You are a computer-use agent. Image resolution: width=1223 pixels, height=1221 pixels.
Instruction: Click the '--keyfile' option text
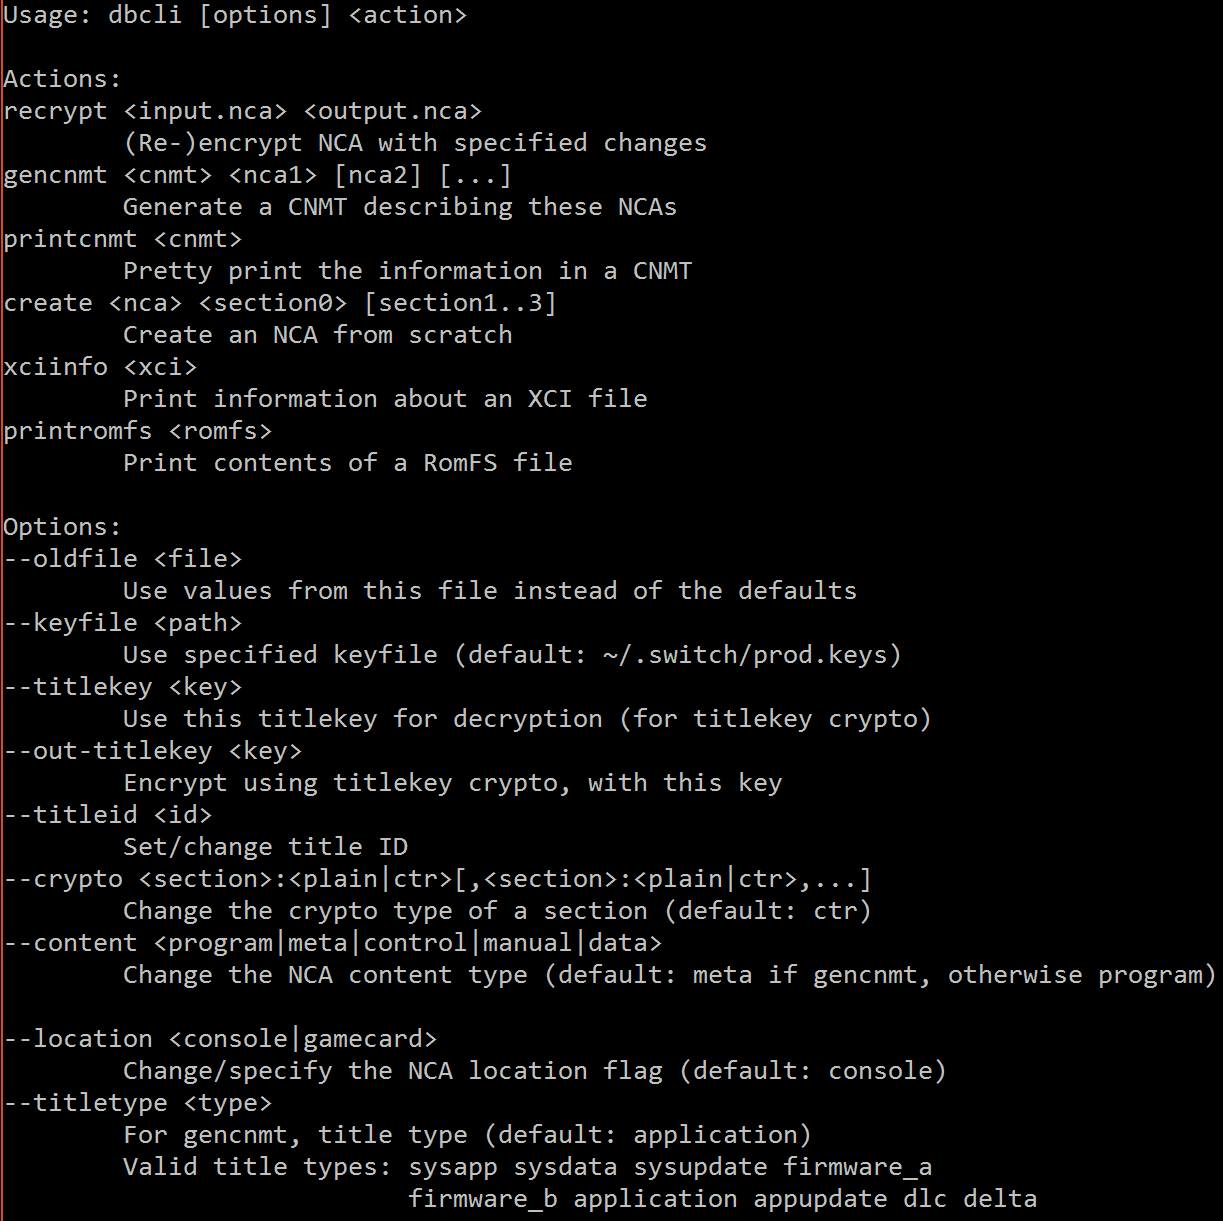(x=71, y=623)
